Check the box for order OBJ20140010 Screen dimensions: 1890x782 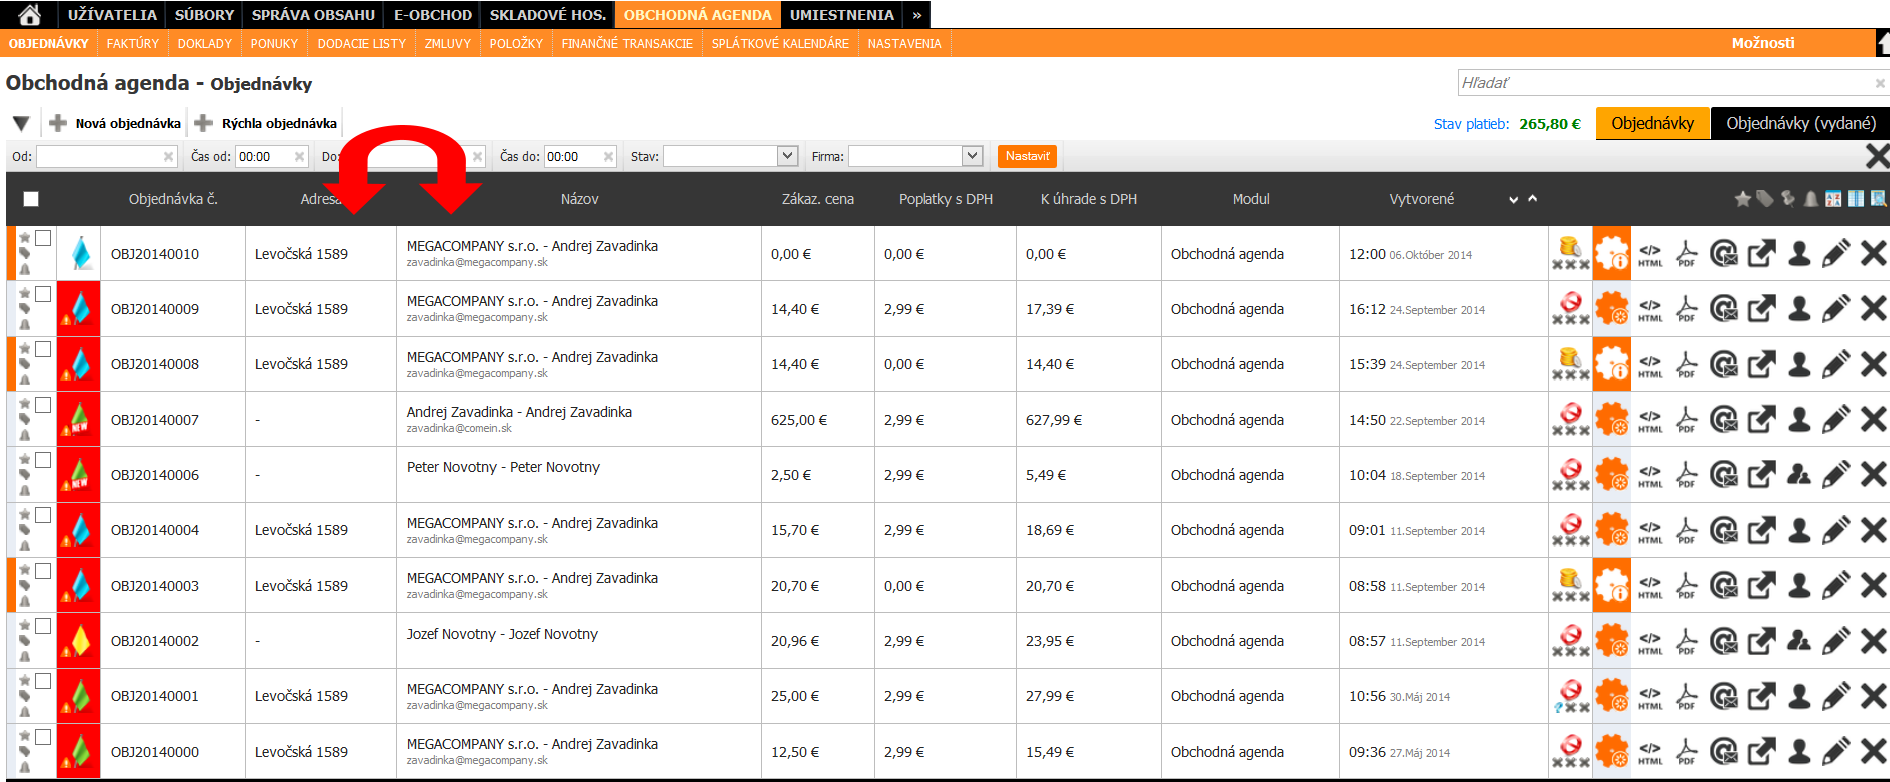click(43, 238)
